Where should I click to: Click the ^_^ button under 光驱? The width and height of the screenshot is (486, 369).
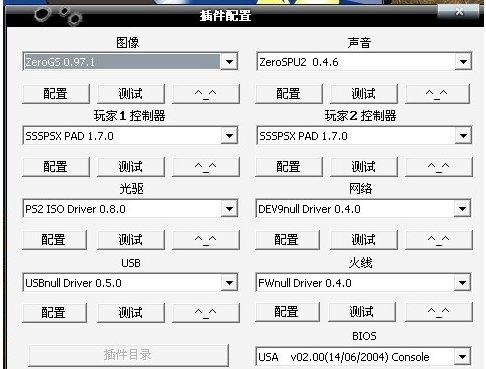[206, 240]
